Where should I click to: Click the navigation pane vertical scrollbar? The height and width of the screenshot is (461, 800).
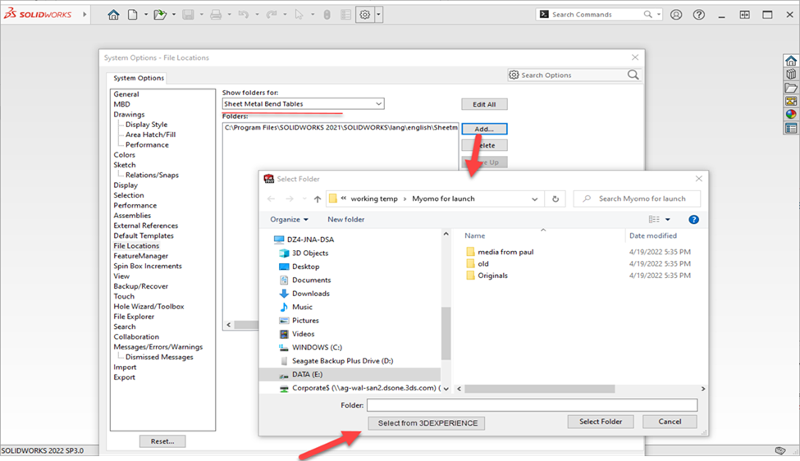446,334
